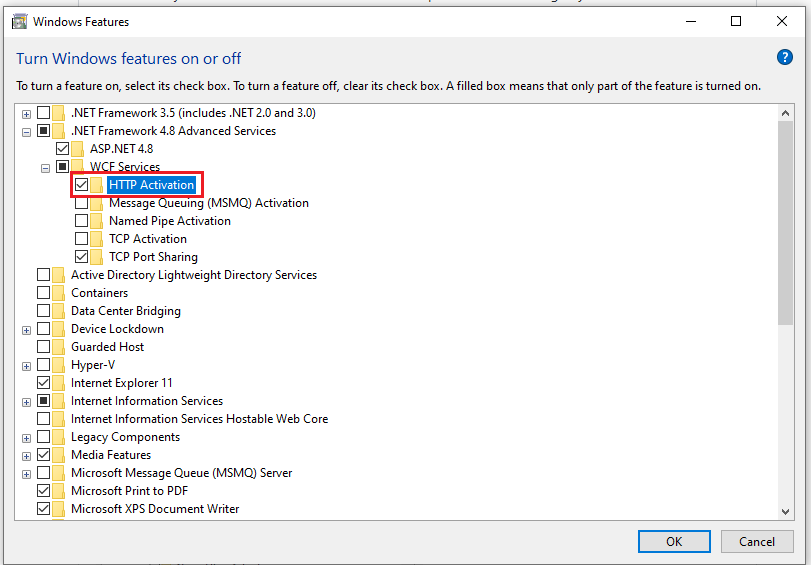The image size is (811, 565).
Task: Expand Internet Information Services node
Action: click(x=26, y=403)
